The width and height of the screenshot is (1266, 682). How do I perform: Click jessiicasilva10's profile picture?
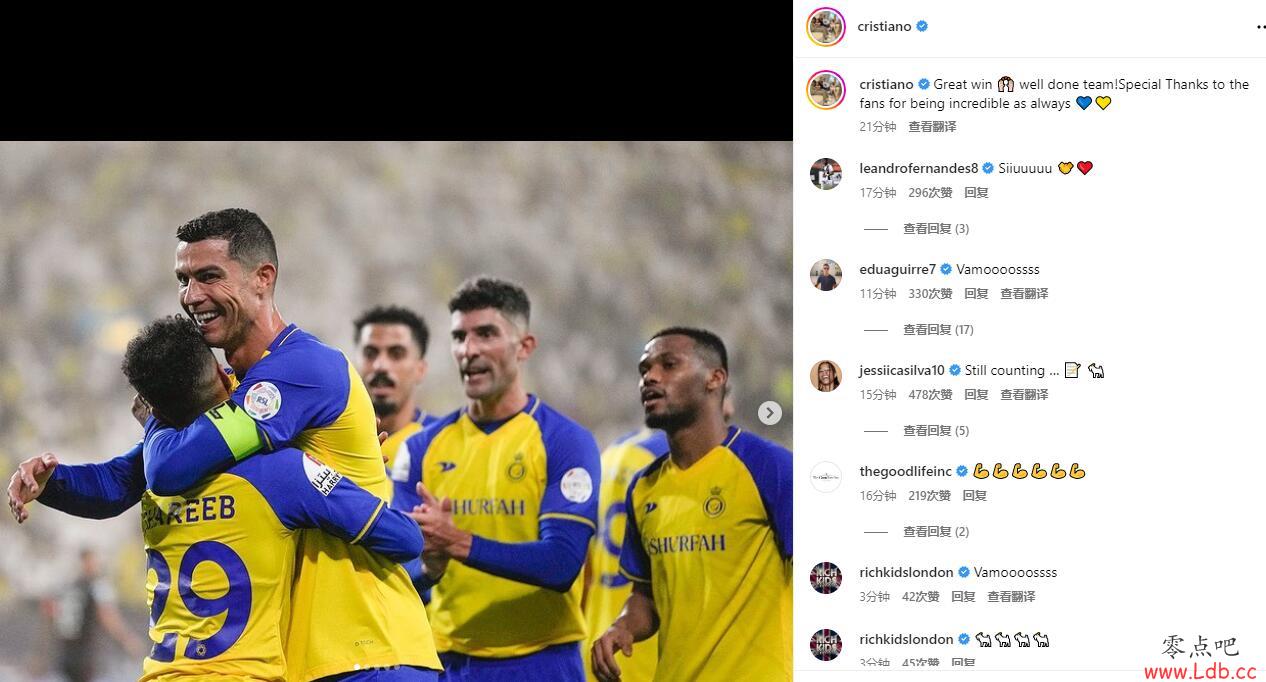(826, 376)
